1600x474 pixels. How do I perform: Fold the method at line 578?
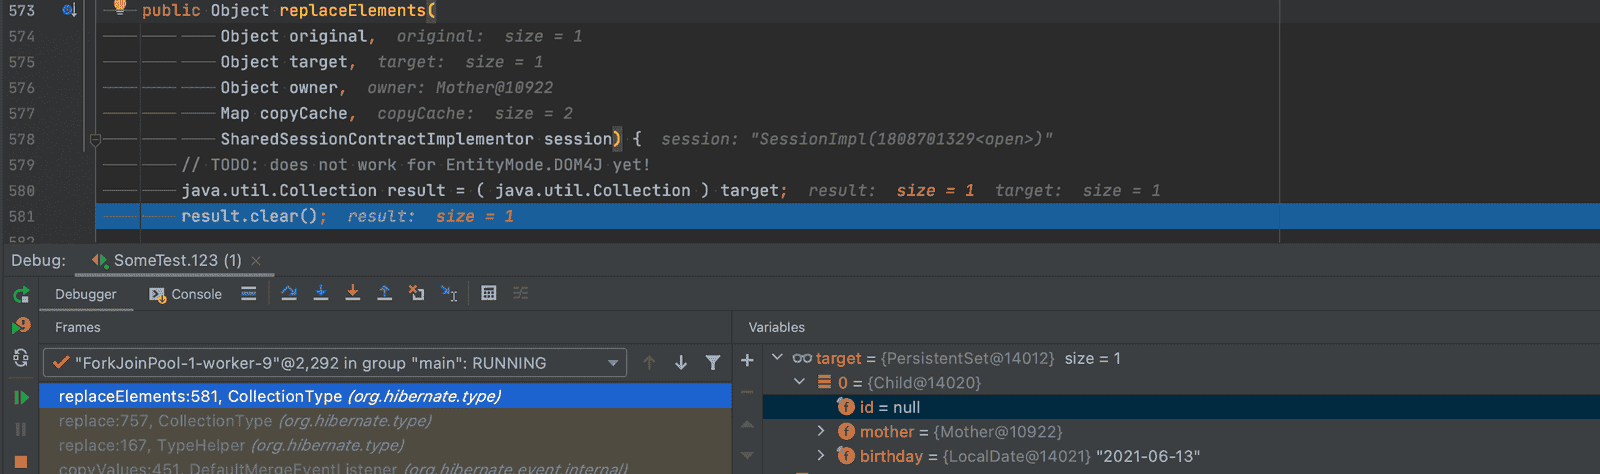pos(95,140)
